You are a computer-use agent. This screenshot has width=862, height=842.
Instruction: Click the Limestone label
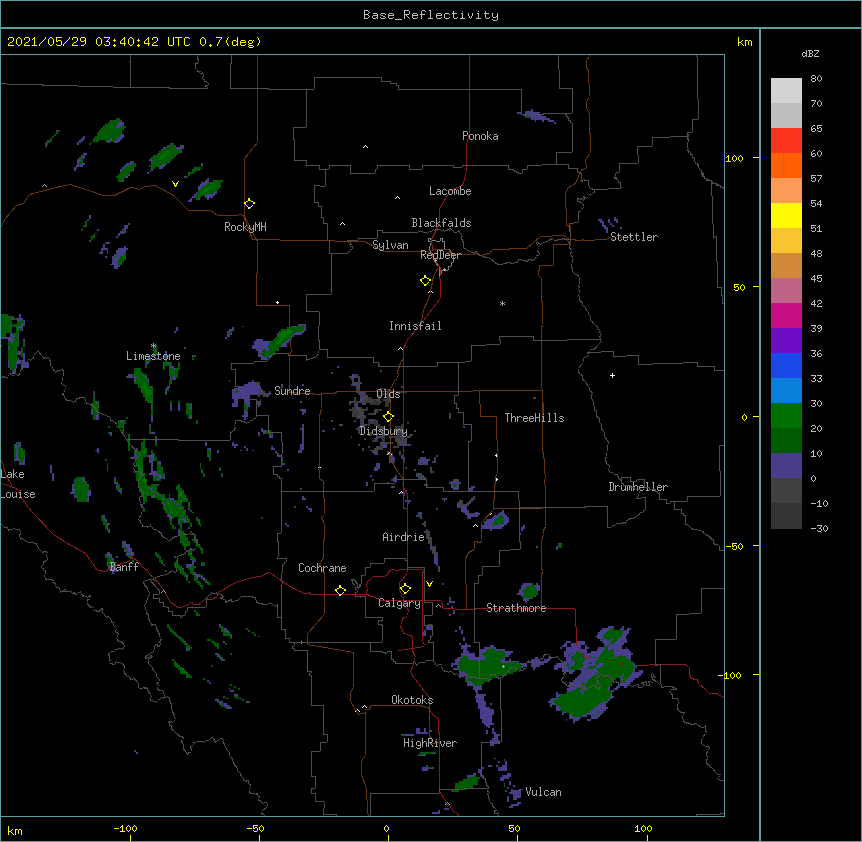pos(153,356)
